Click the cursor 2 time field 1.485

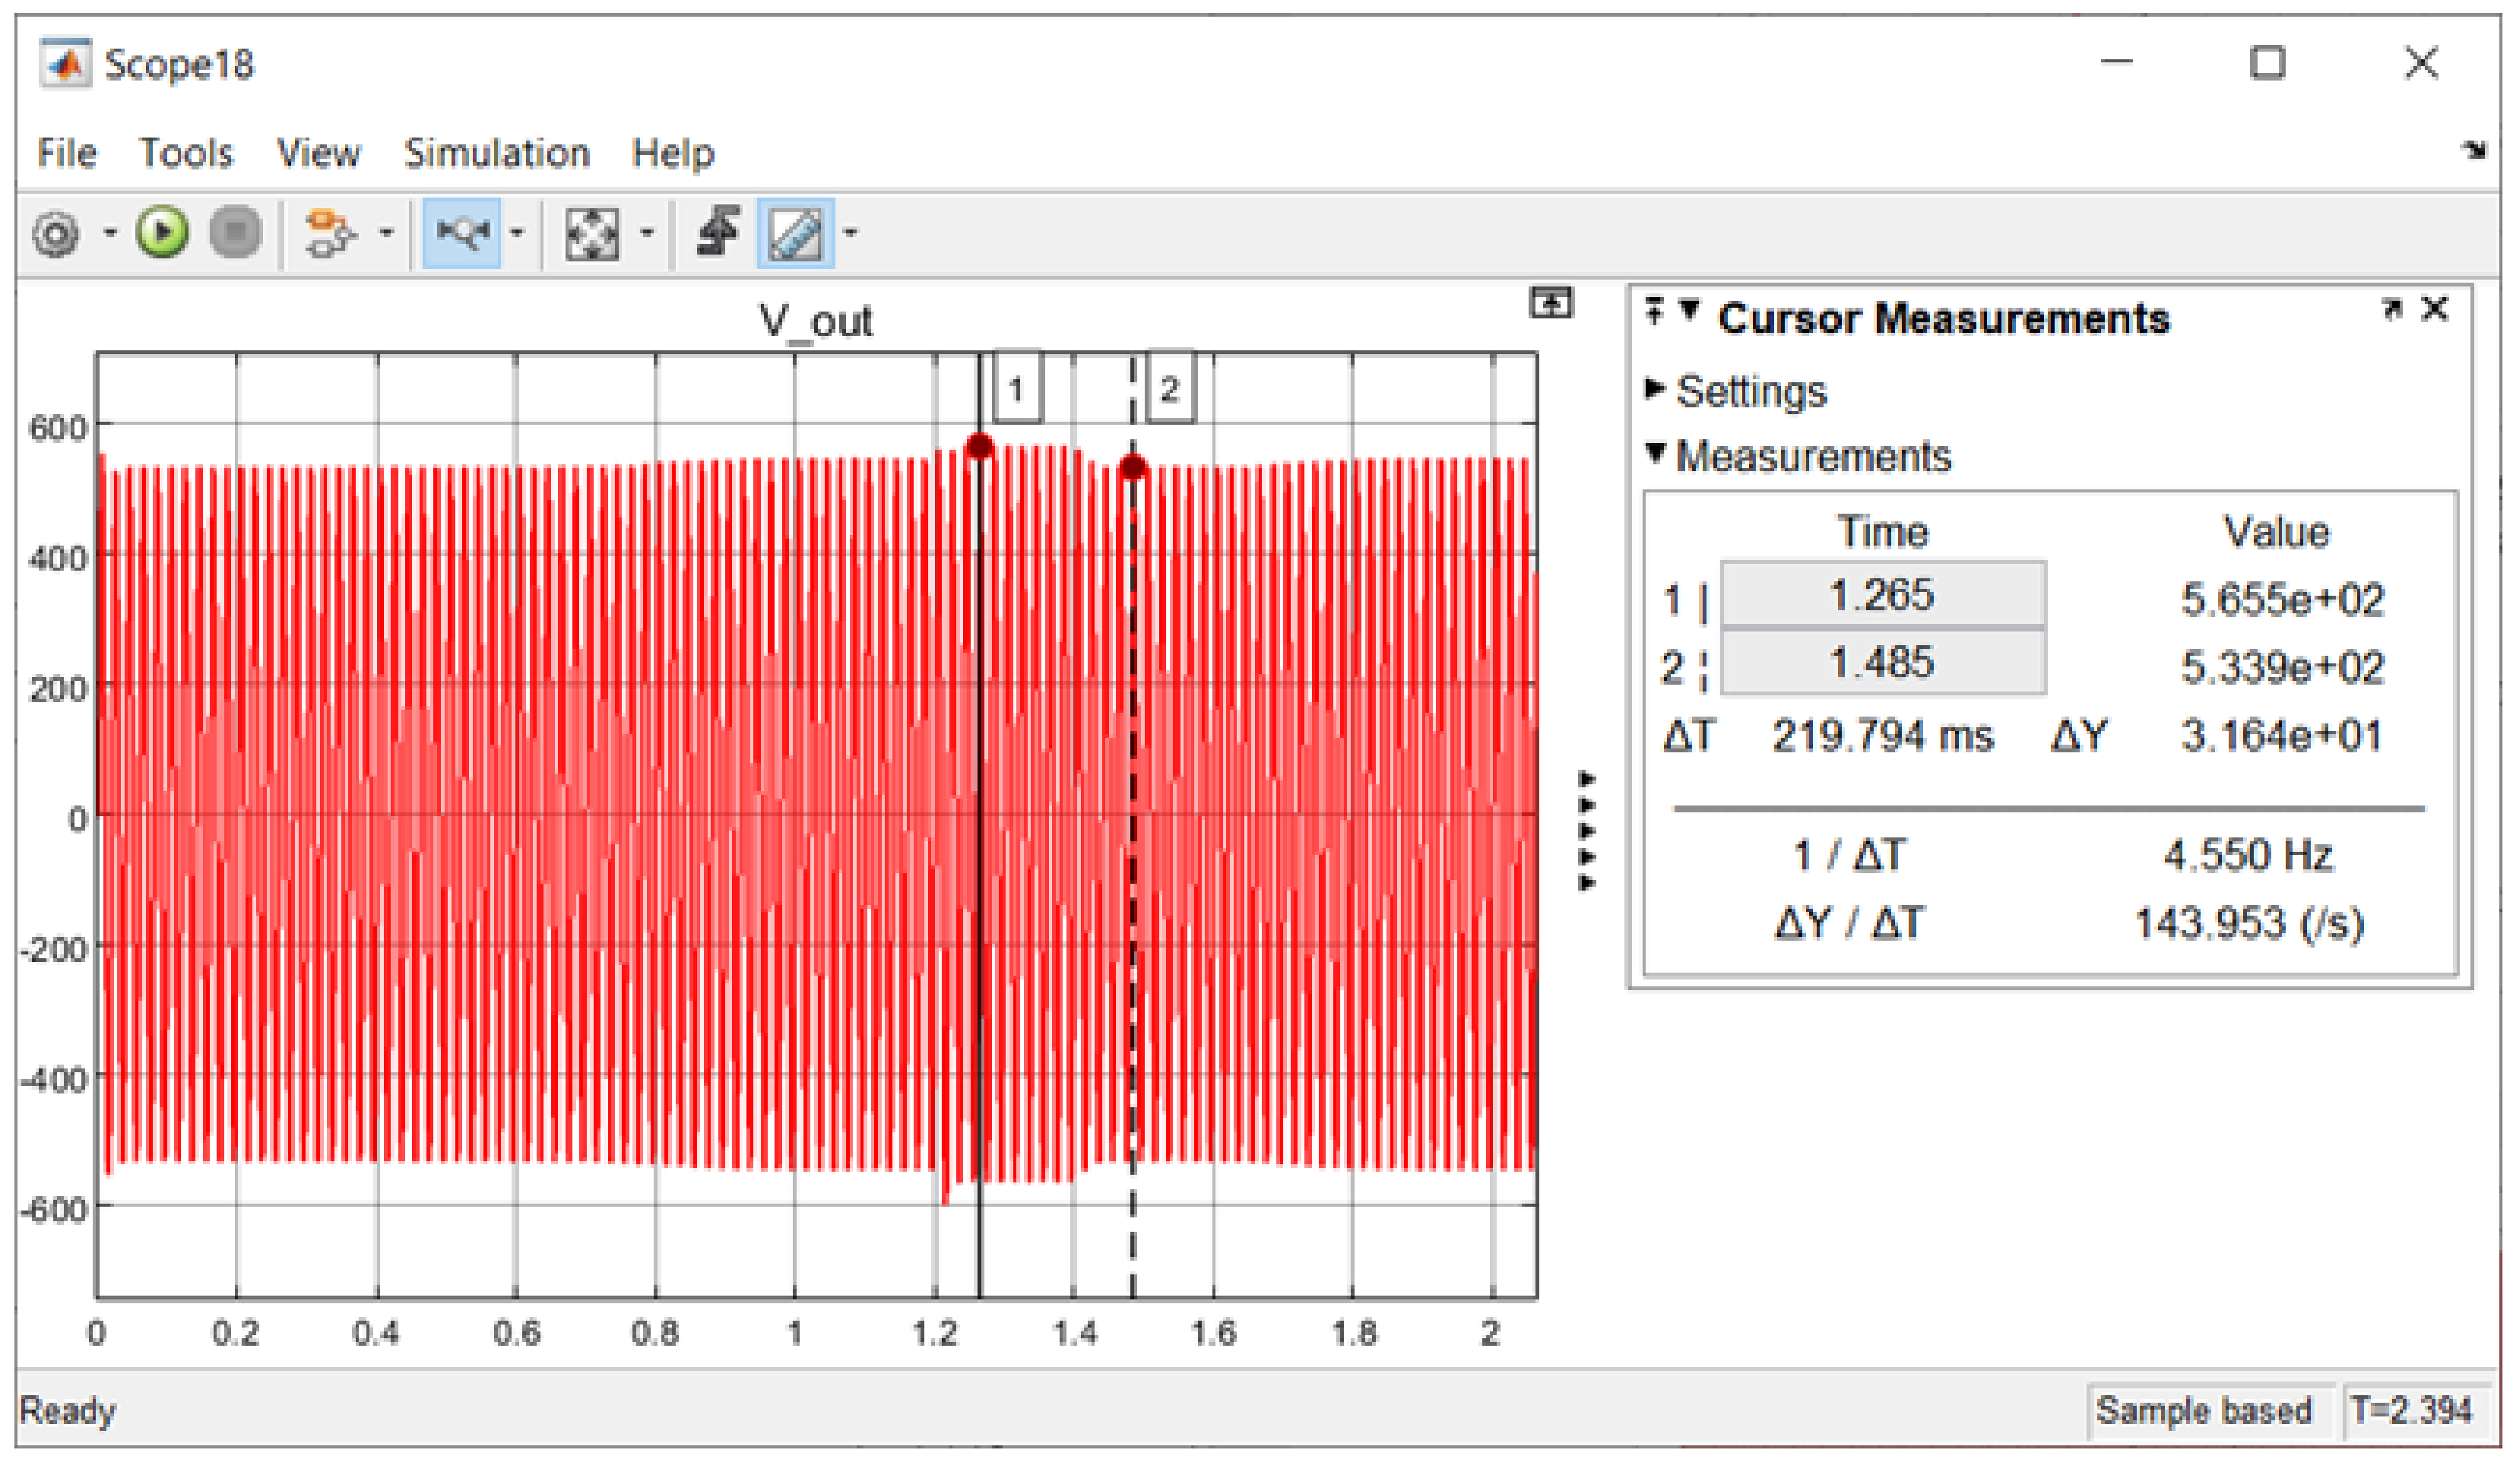(1882, 663)
